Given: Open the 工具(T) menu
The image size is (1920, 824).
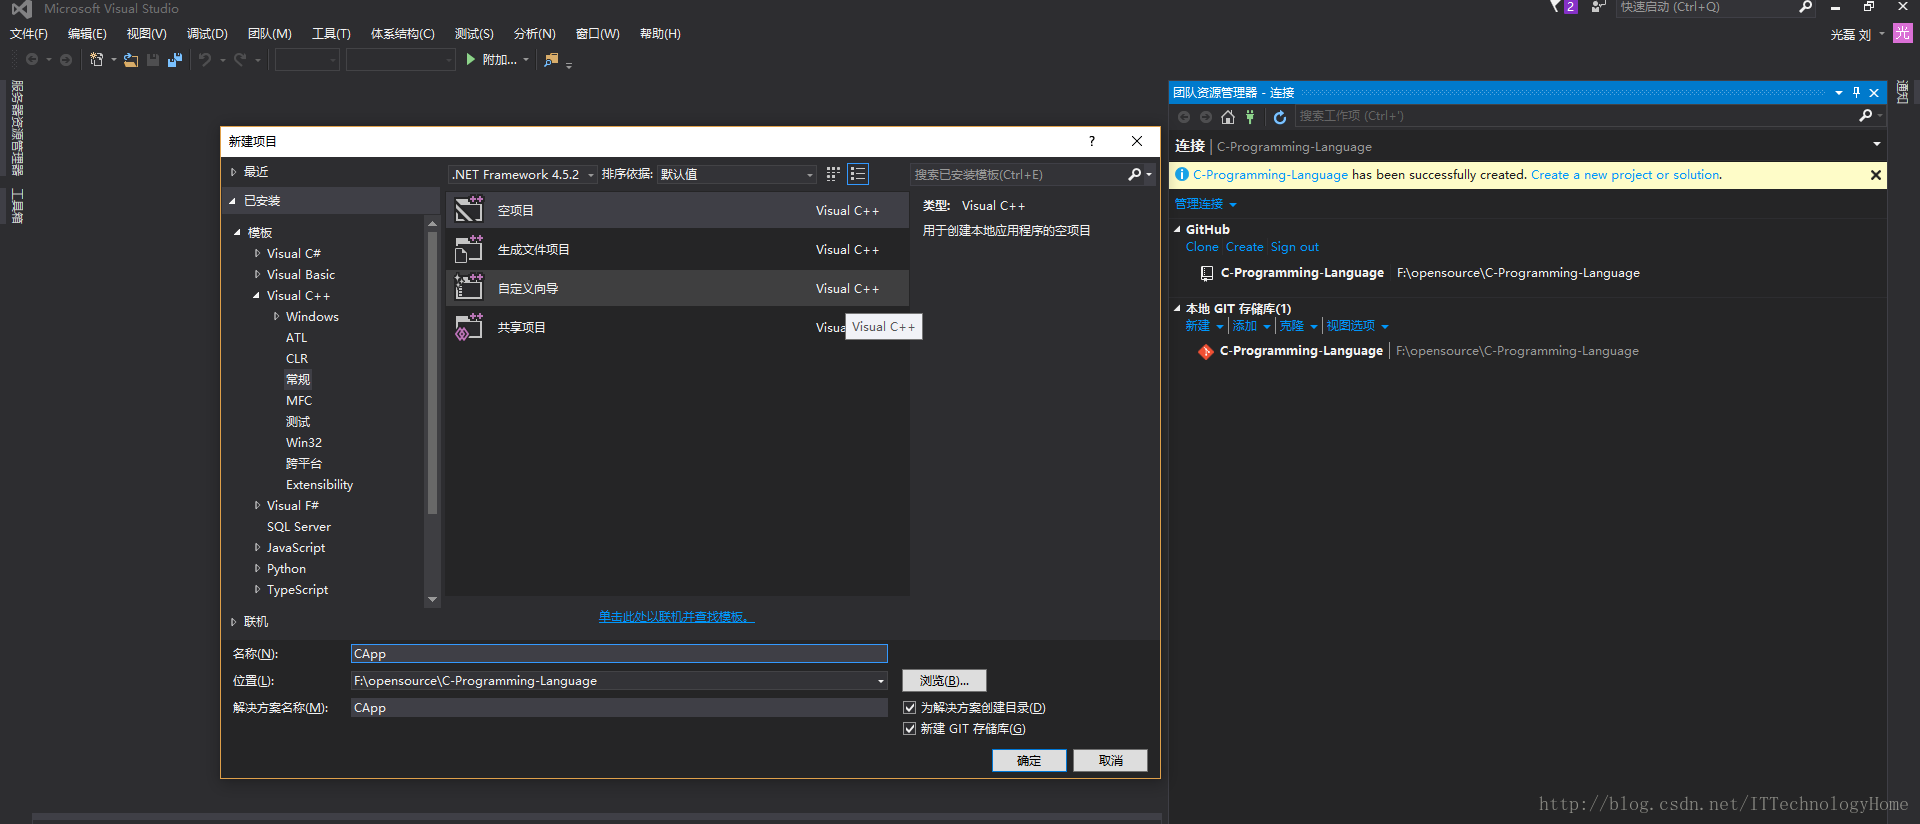Looking at the screenshot, I should 331,34.
